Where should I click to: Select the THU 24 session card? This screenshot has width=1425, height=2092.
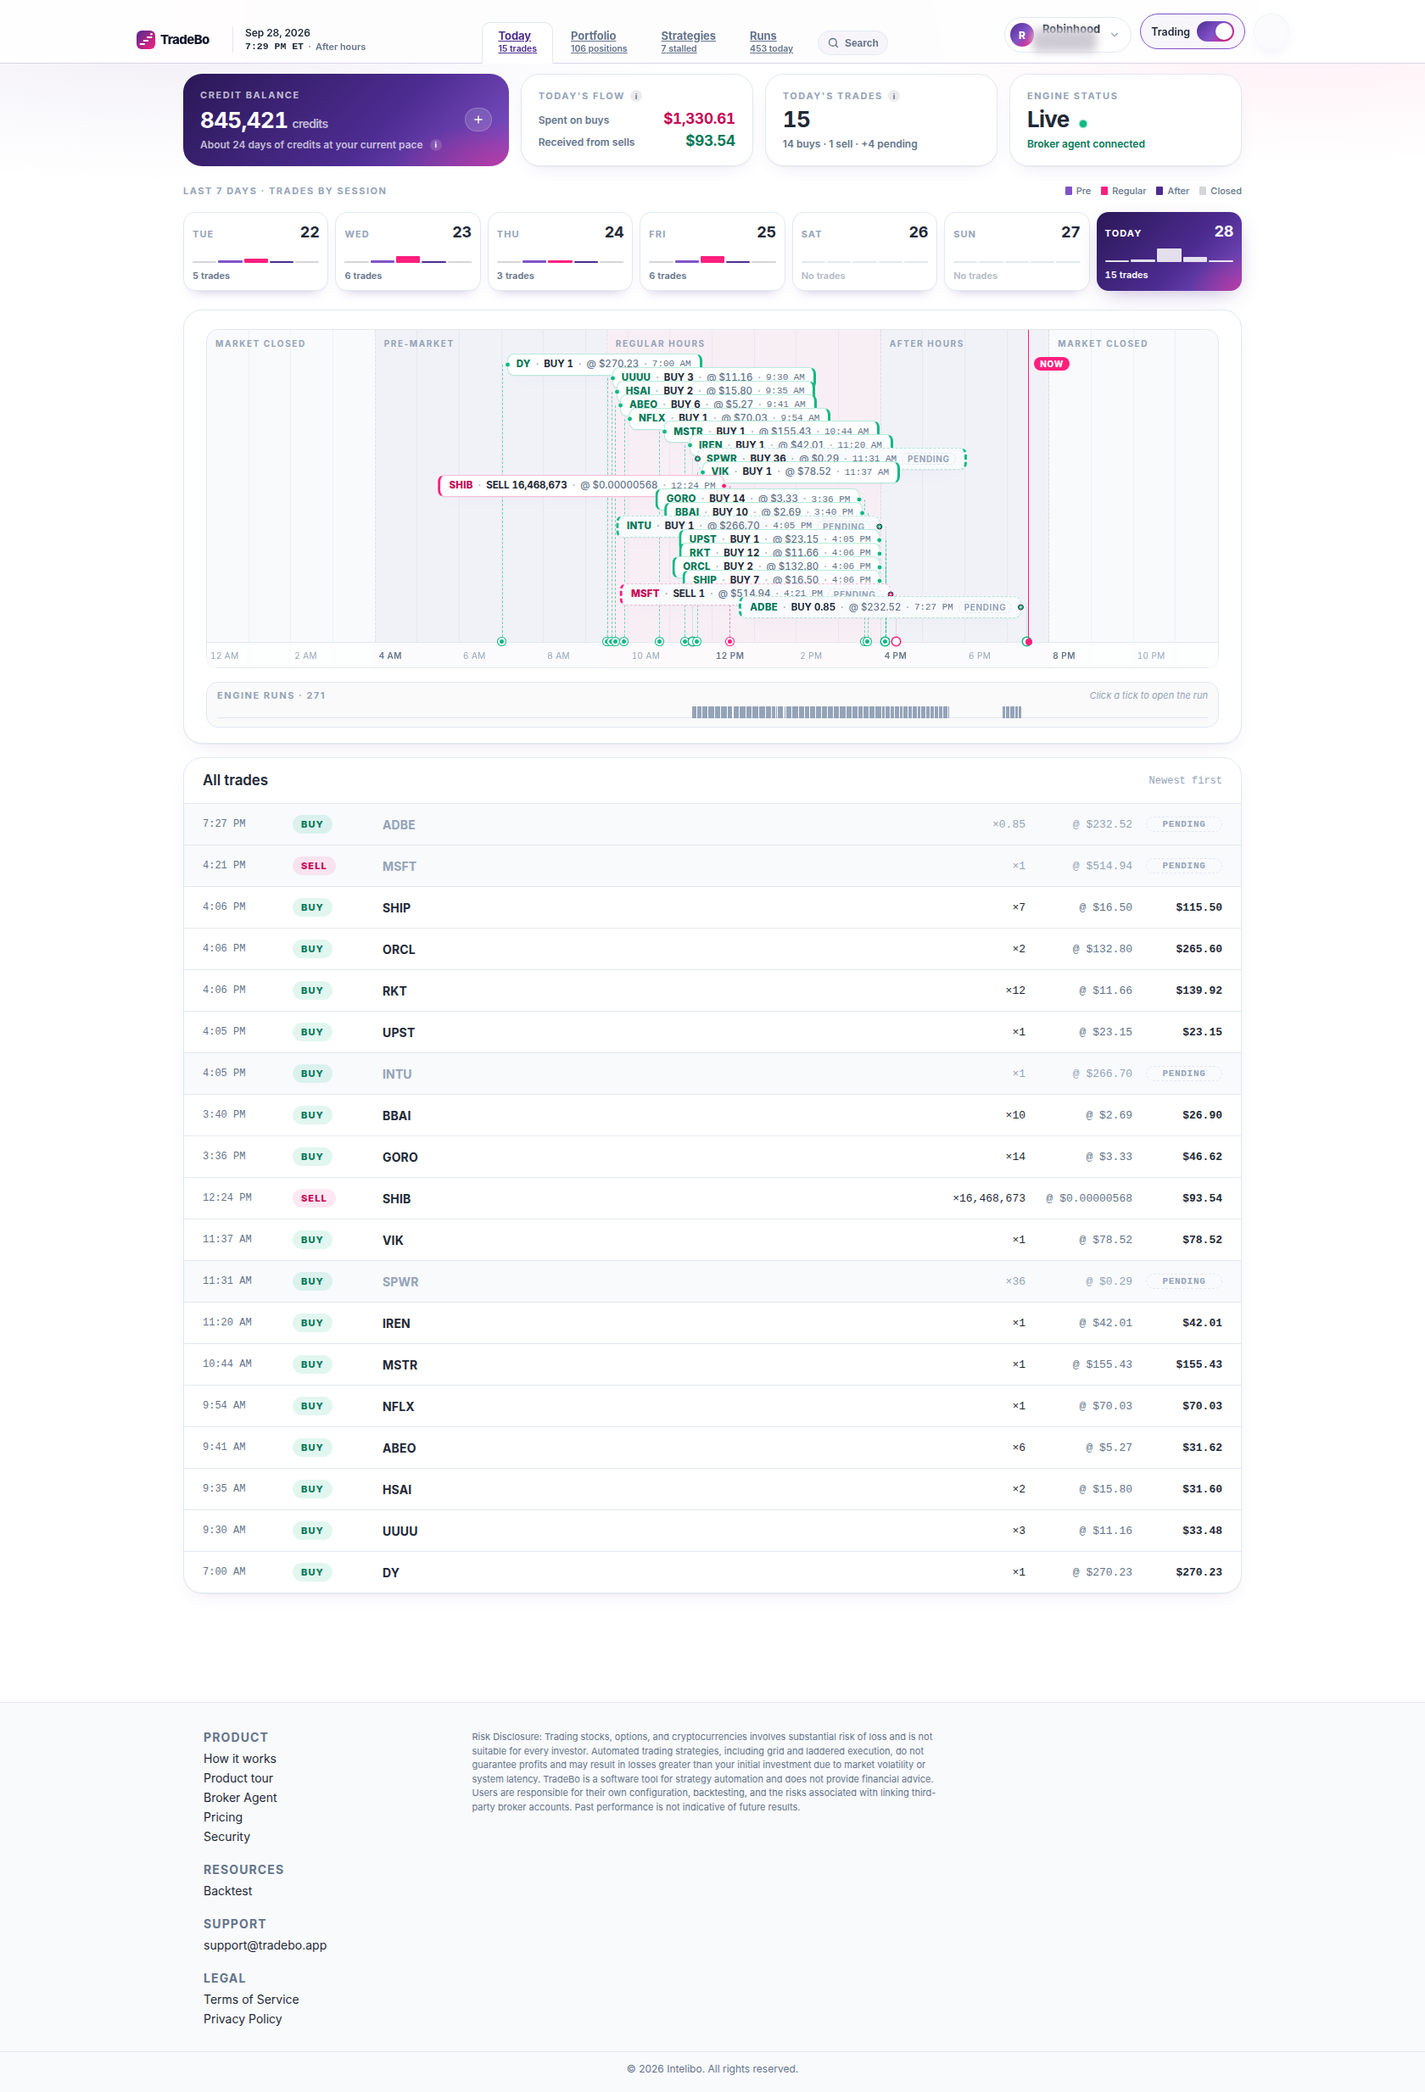tap(560, 252)
